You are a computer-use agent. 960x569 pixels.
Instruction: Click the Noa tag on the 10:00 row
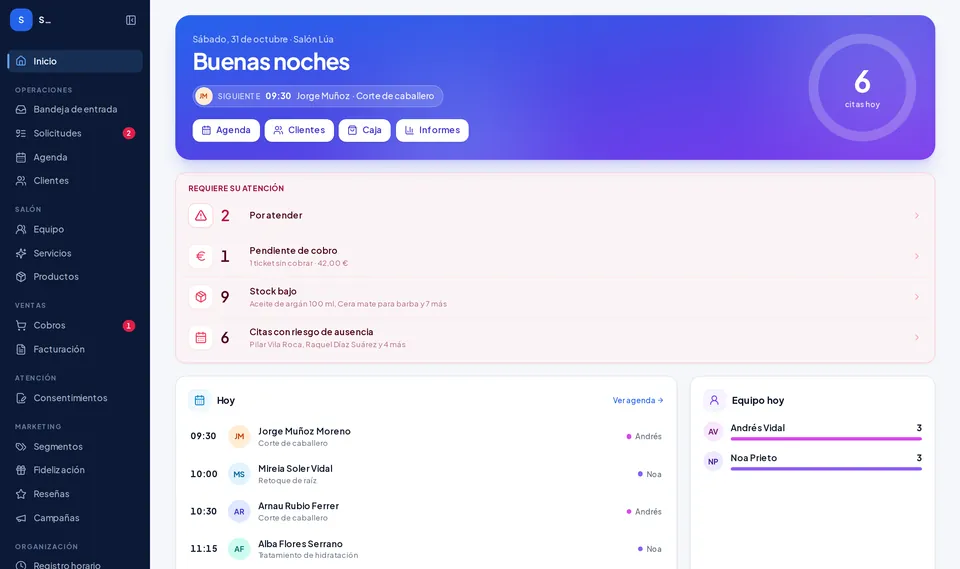click(x=650, y=474)
